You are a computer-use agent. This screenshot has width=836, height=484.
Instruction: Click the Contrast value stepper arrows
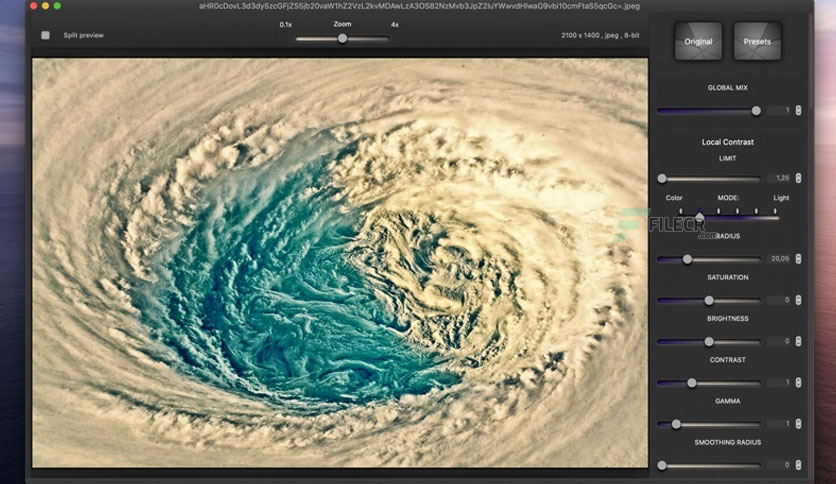[798, 382]
